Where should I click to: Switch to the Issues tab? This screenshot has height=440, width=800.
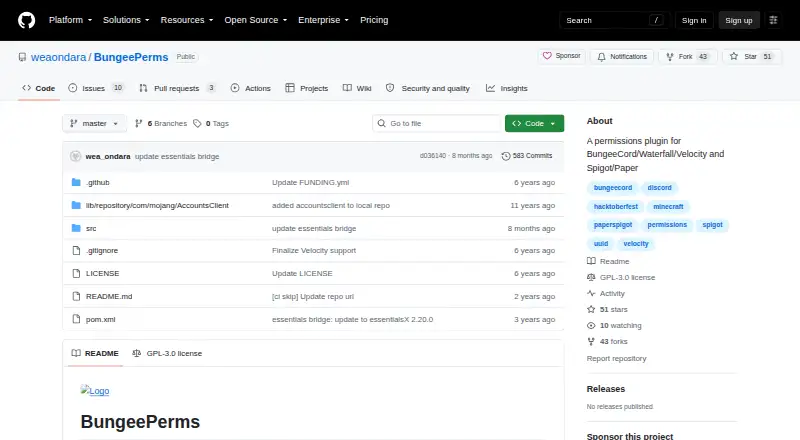pos(96,88)
